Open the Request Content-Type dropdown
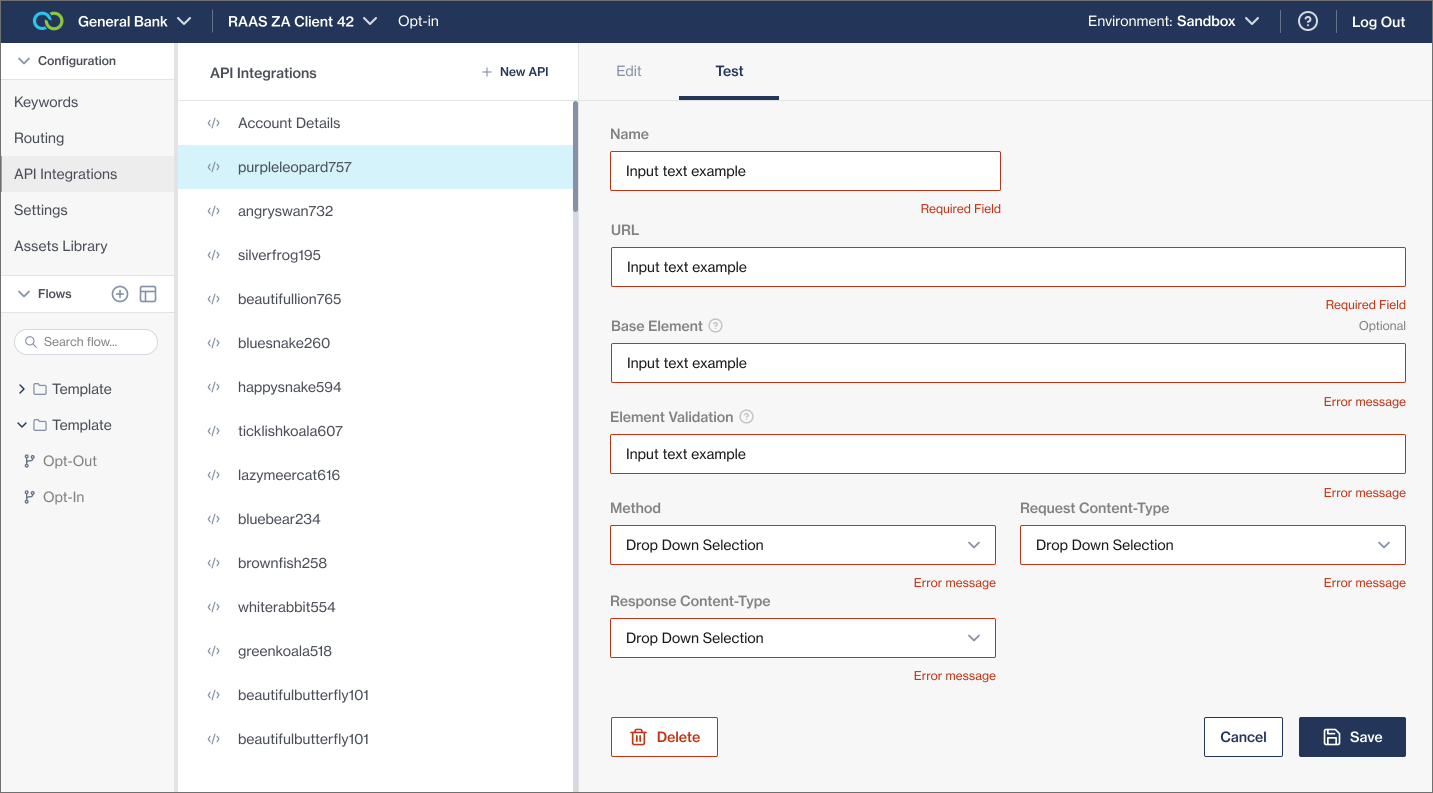 pyautogui.click(x=1212, y=545)
